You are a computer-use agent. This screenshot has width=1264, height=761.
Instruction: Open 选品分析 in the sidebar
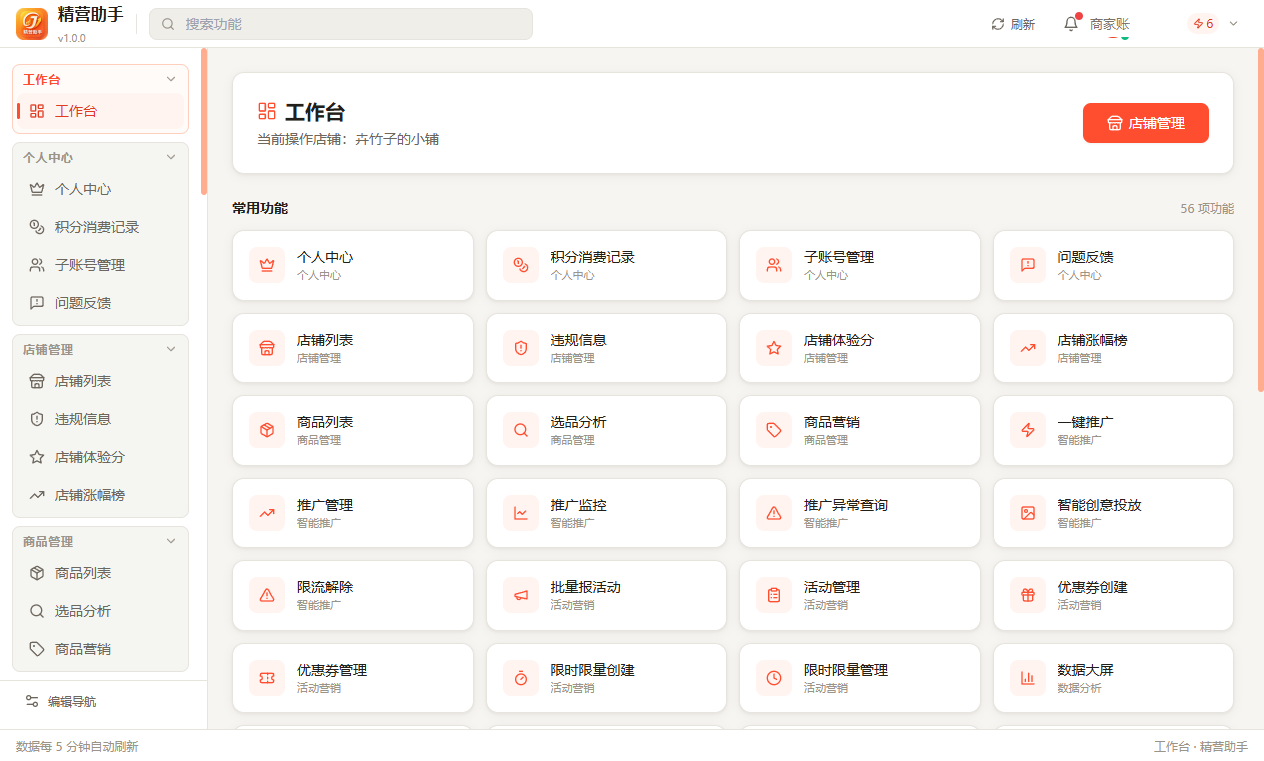100,611
